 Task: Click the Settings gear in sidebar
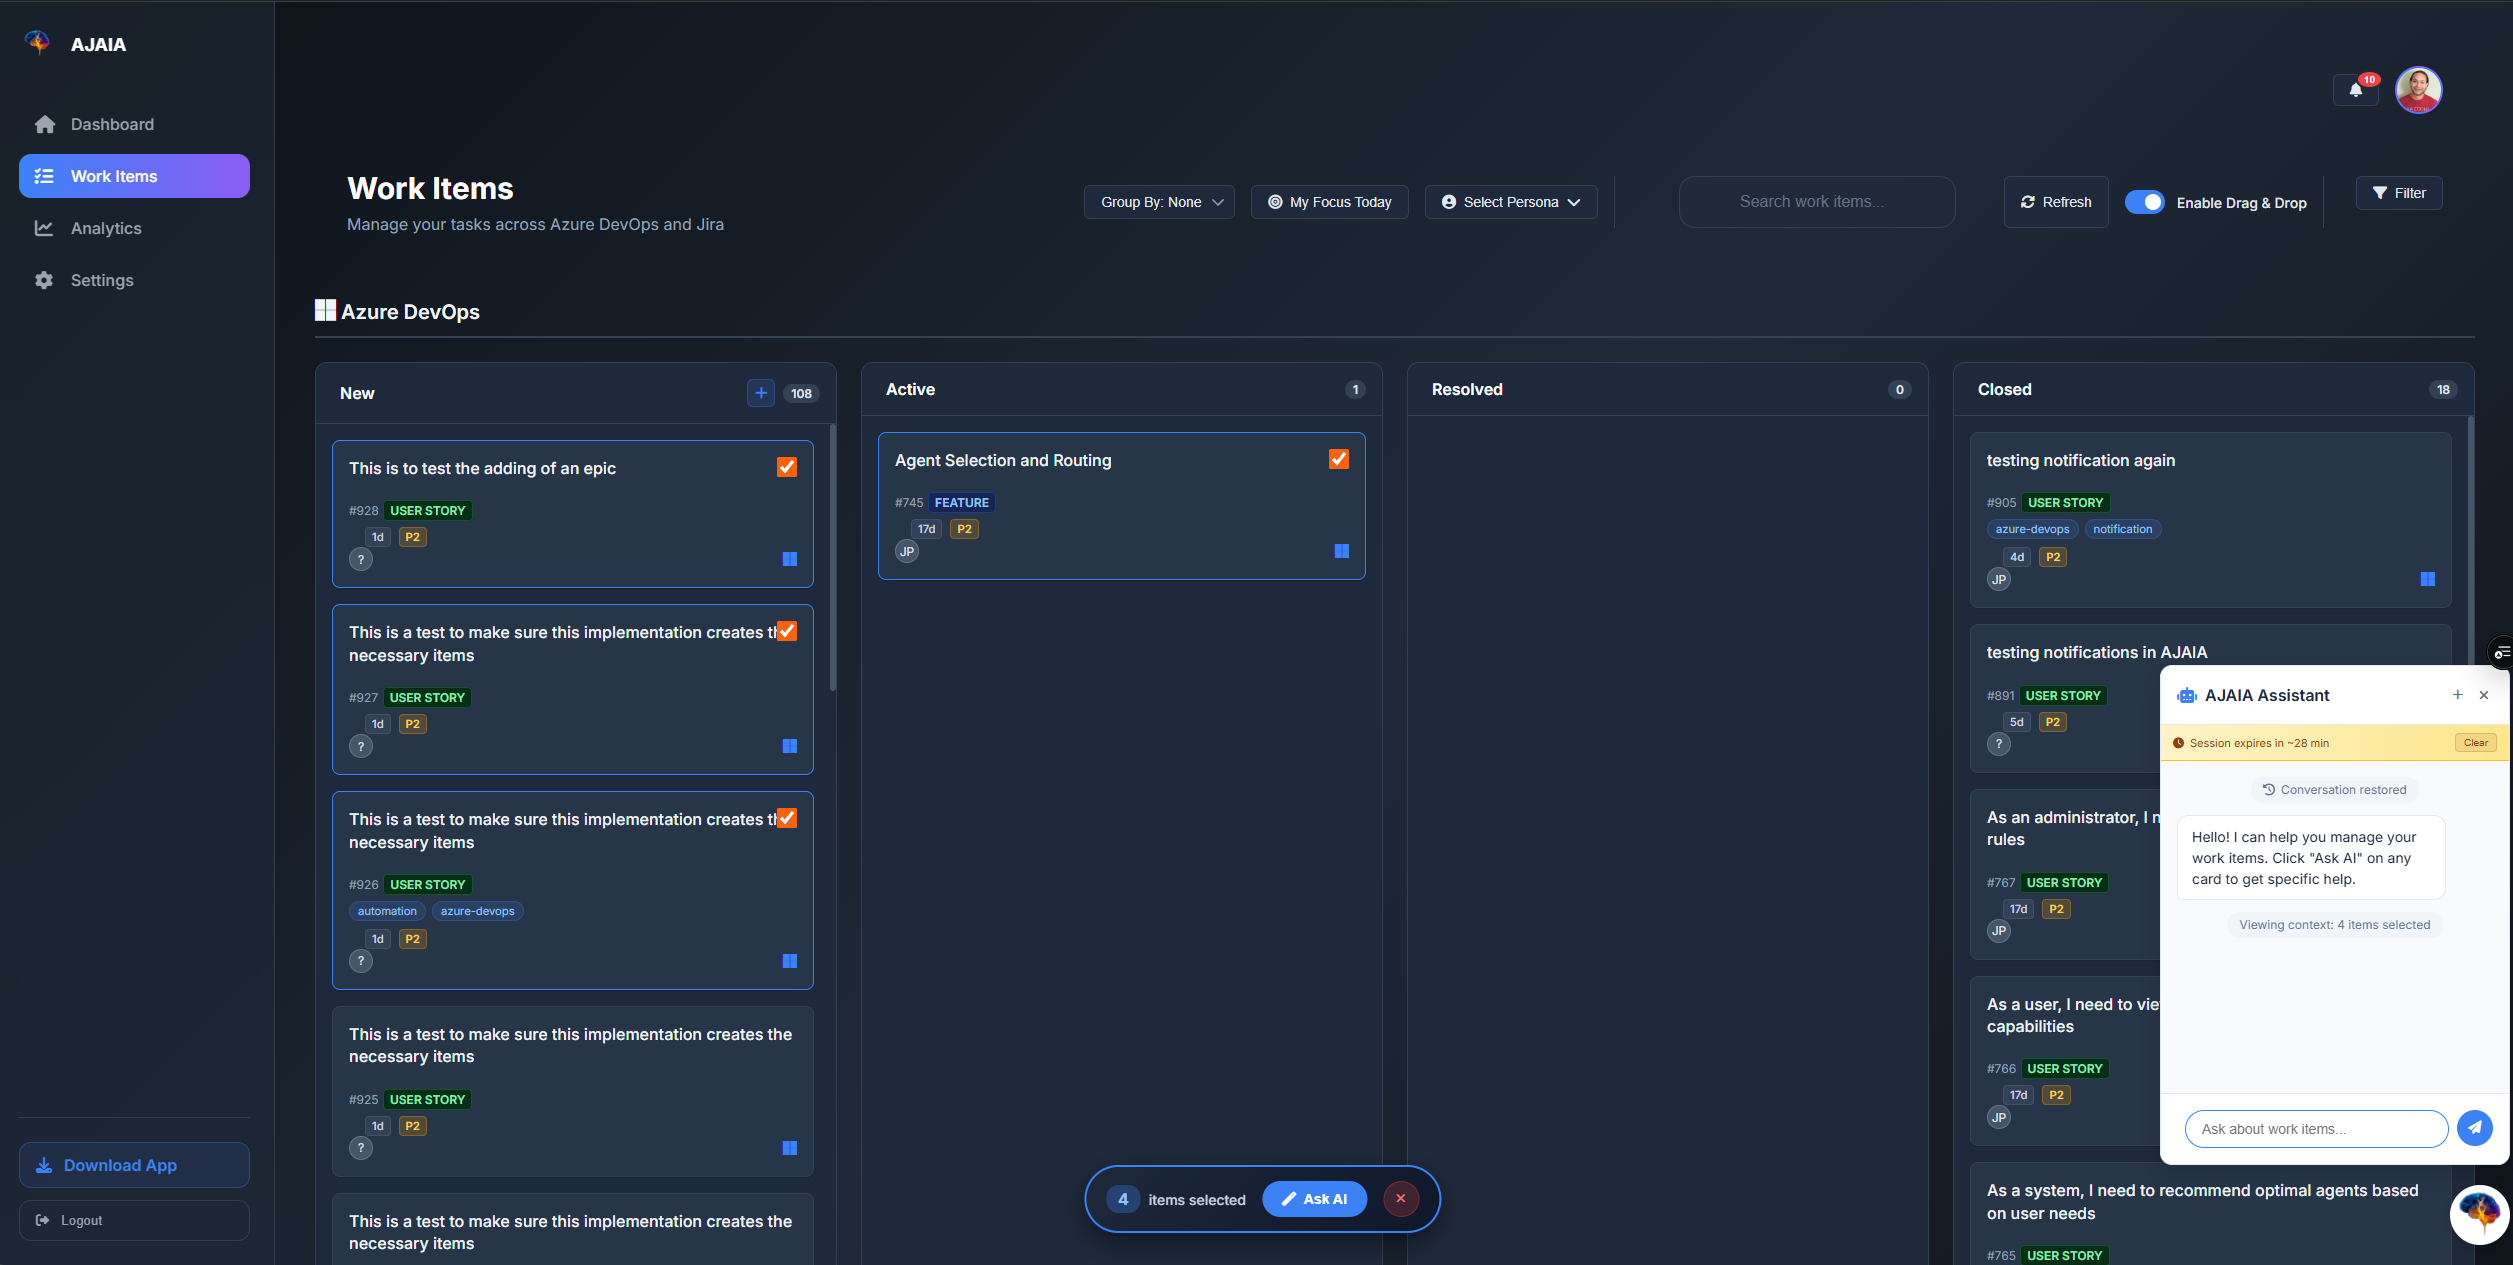[44, 280]
